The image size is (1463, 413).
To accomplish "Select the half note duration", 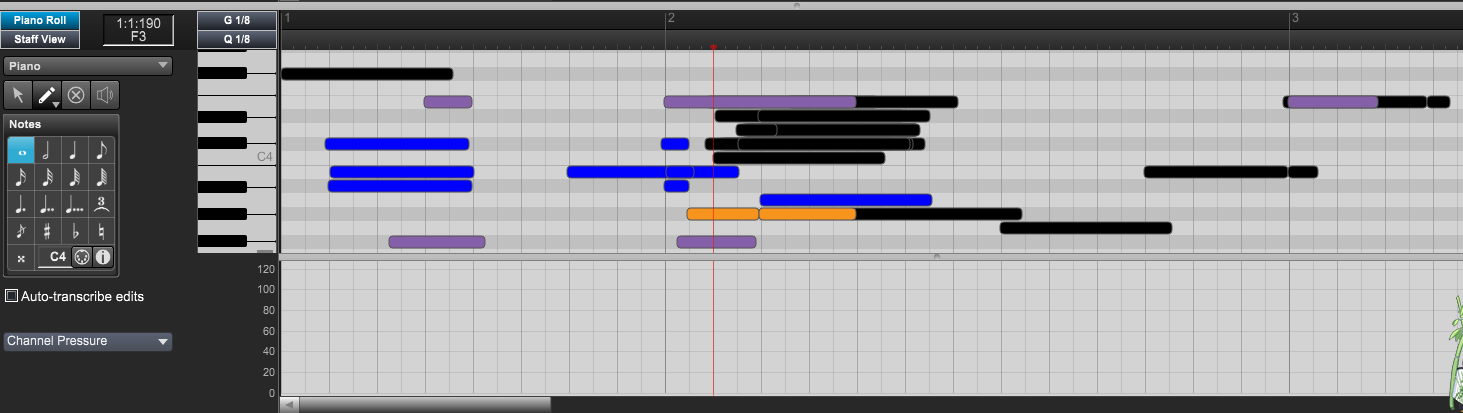I will pos(48,151).
